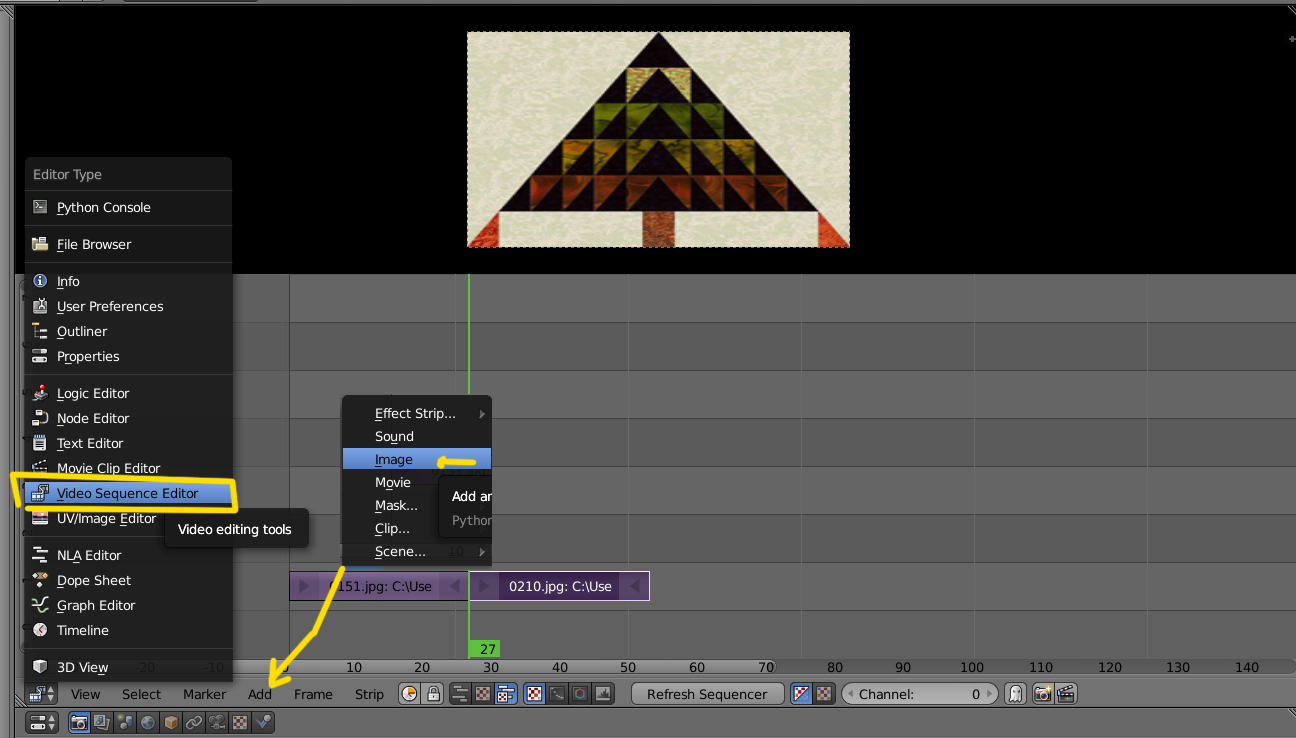Open the Properties editor type selector icon

(x=42, y=722)
